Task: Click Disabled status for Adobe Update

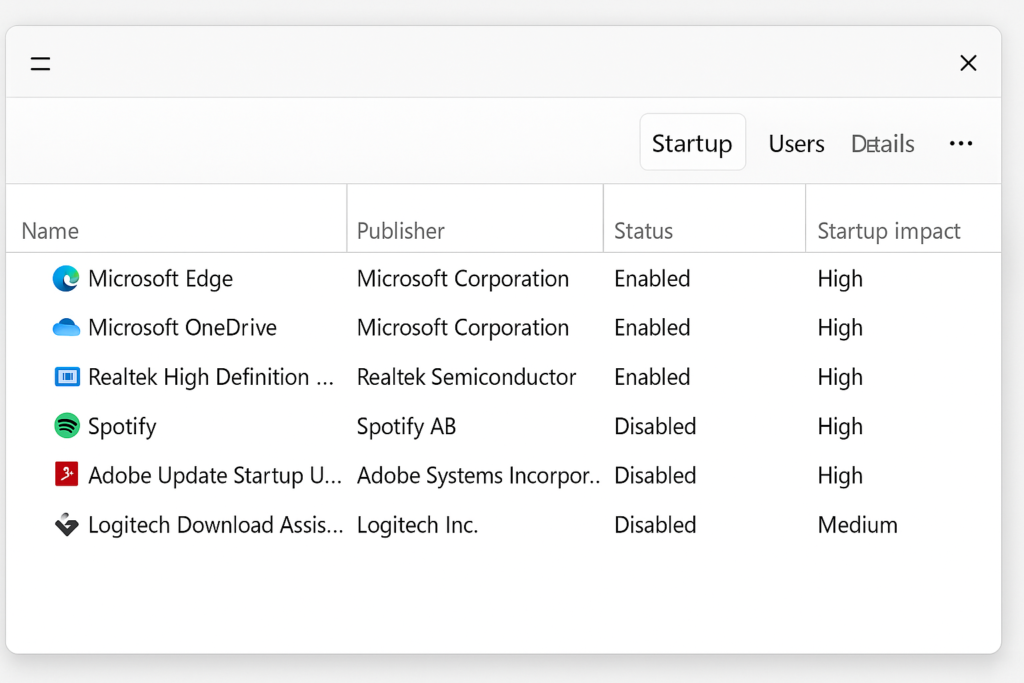Action: click(x=655, y=475)
